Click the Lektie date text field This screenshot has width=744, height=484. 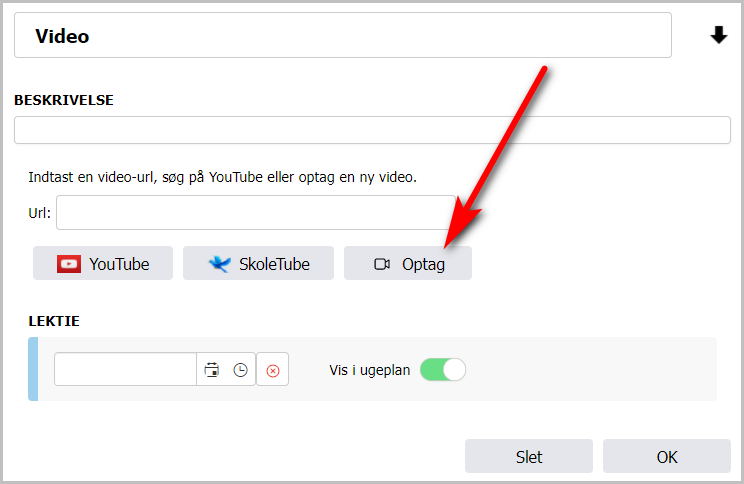click(125, 369)
